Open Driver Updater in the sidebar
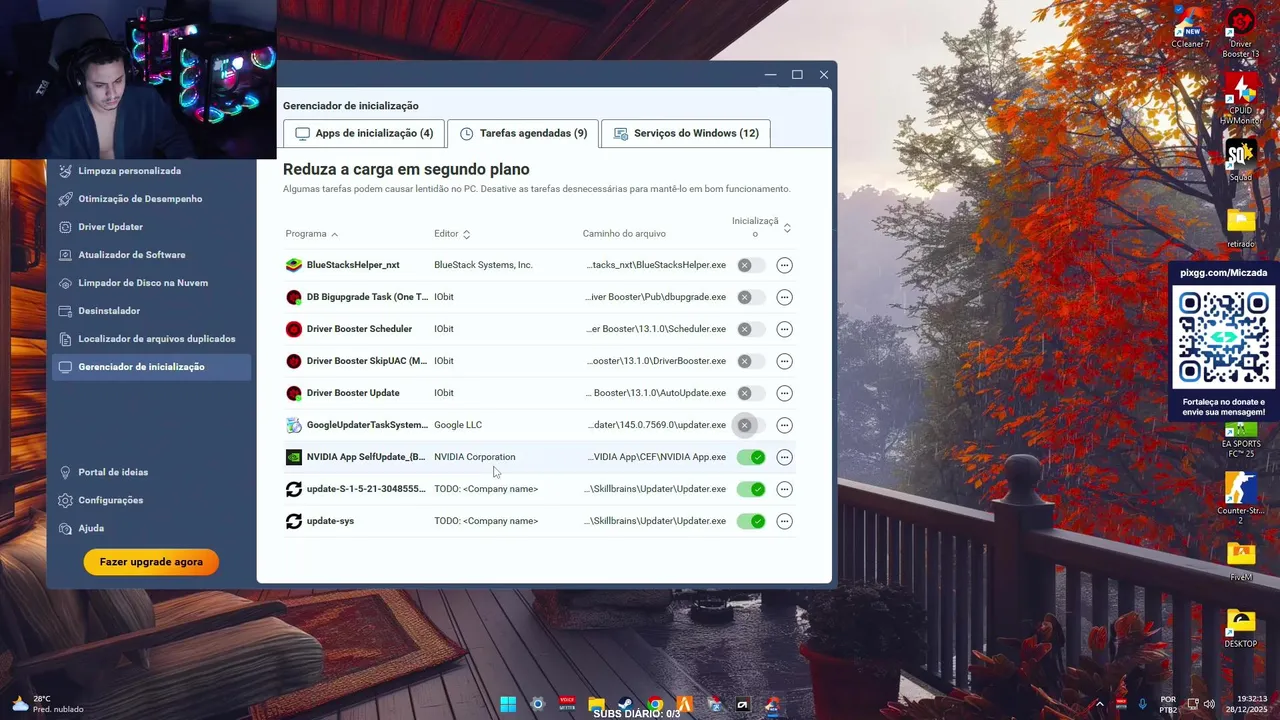Viewport: 1280px width, 720px height. click(150, 227)
